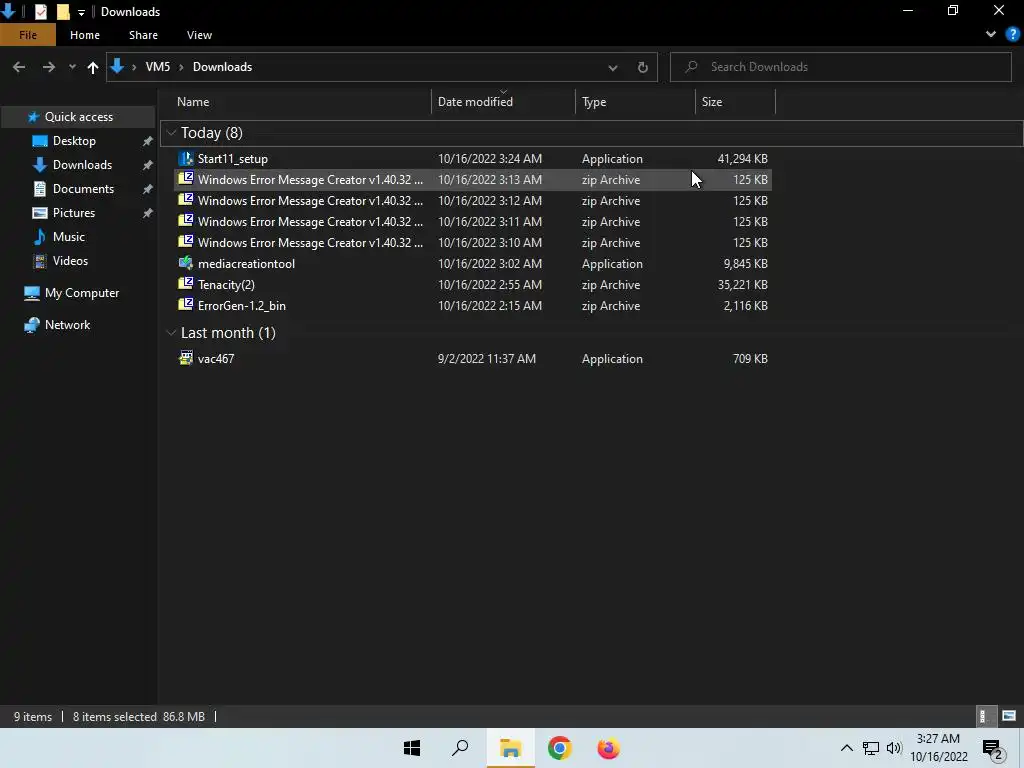Open Network in the navigation pane

pyautogui.click(x=67, y=325)
